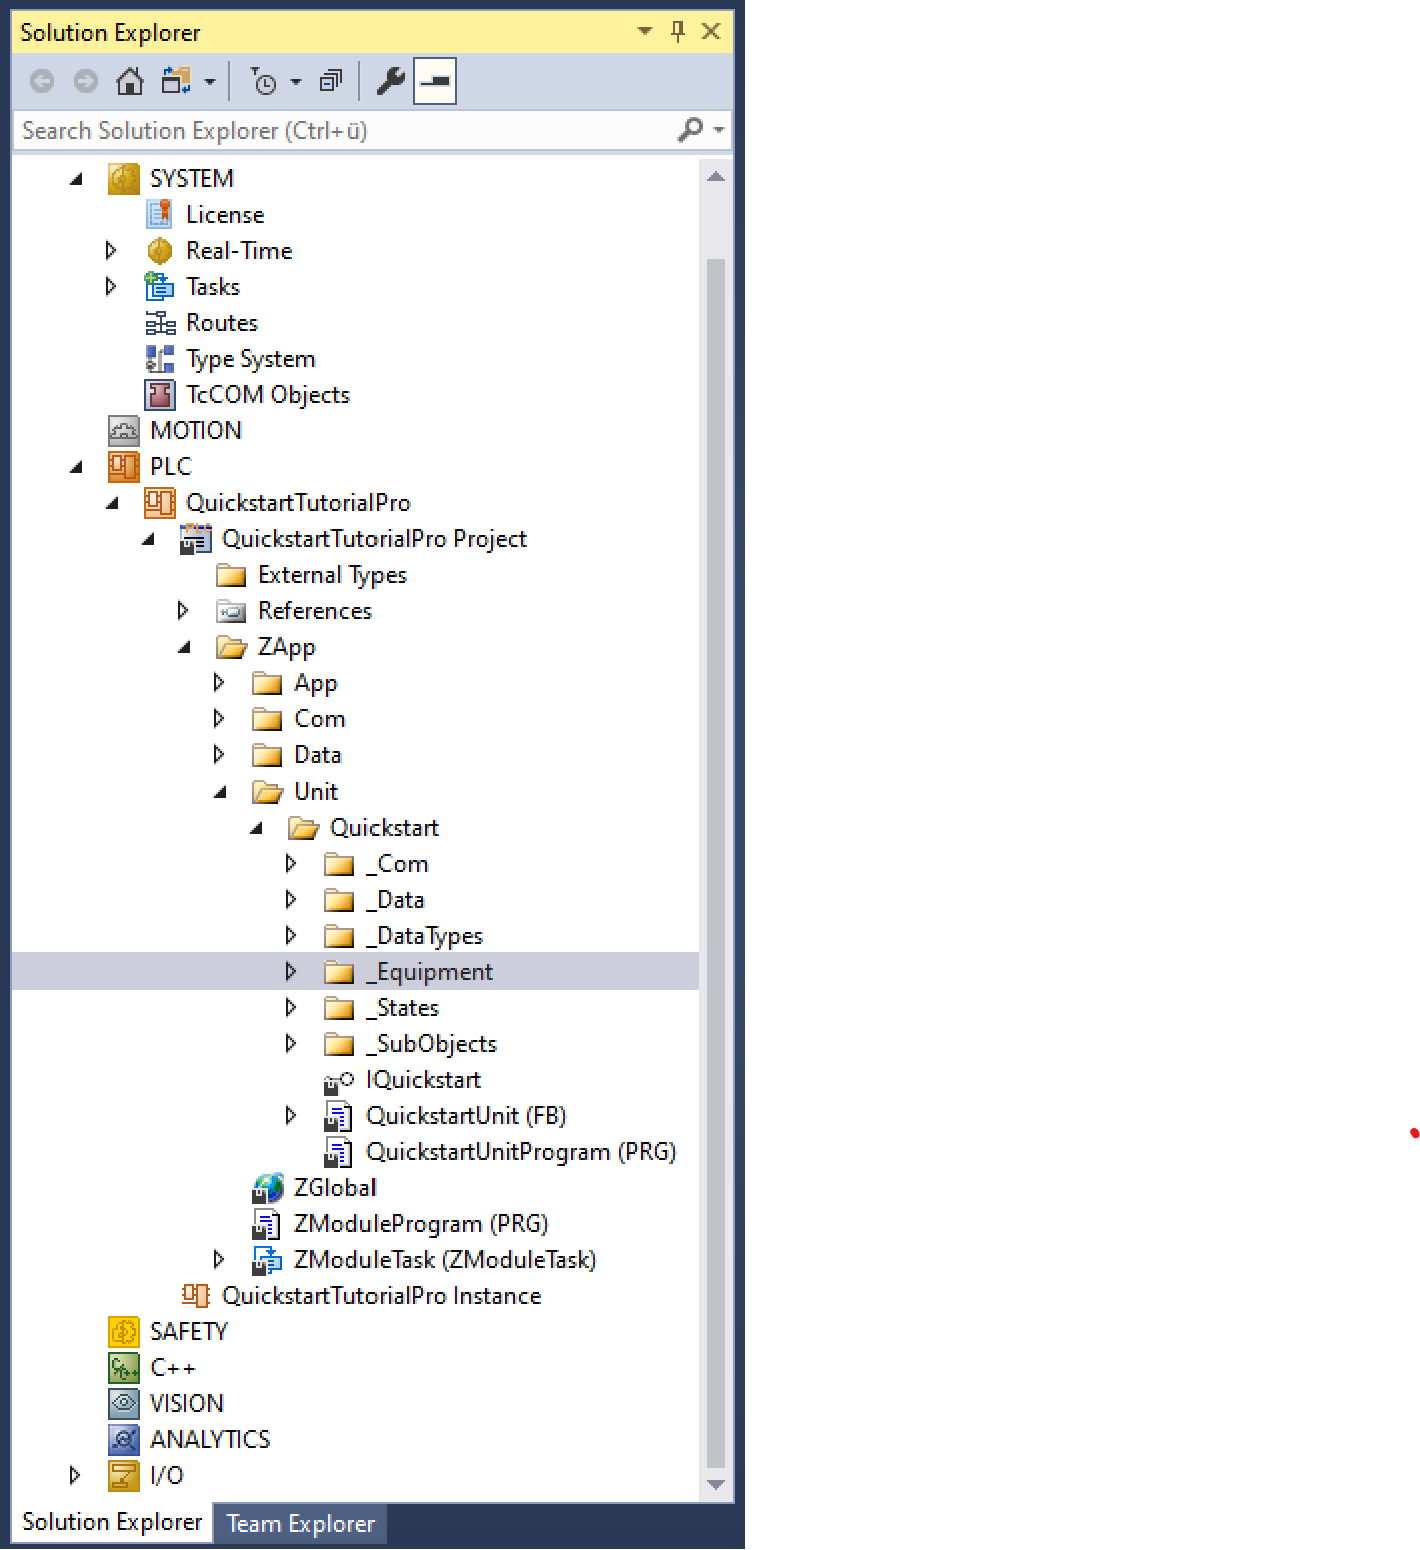Select the Routes icon
The height and width of the screenshot is (1550, 1420).
[159, 323]
